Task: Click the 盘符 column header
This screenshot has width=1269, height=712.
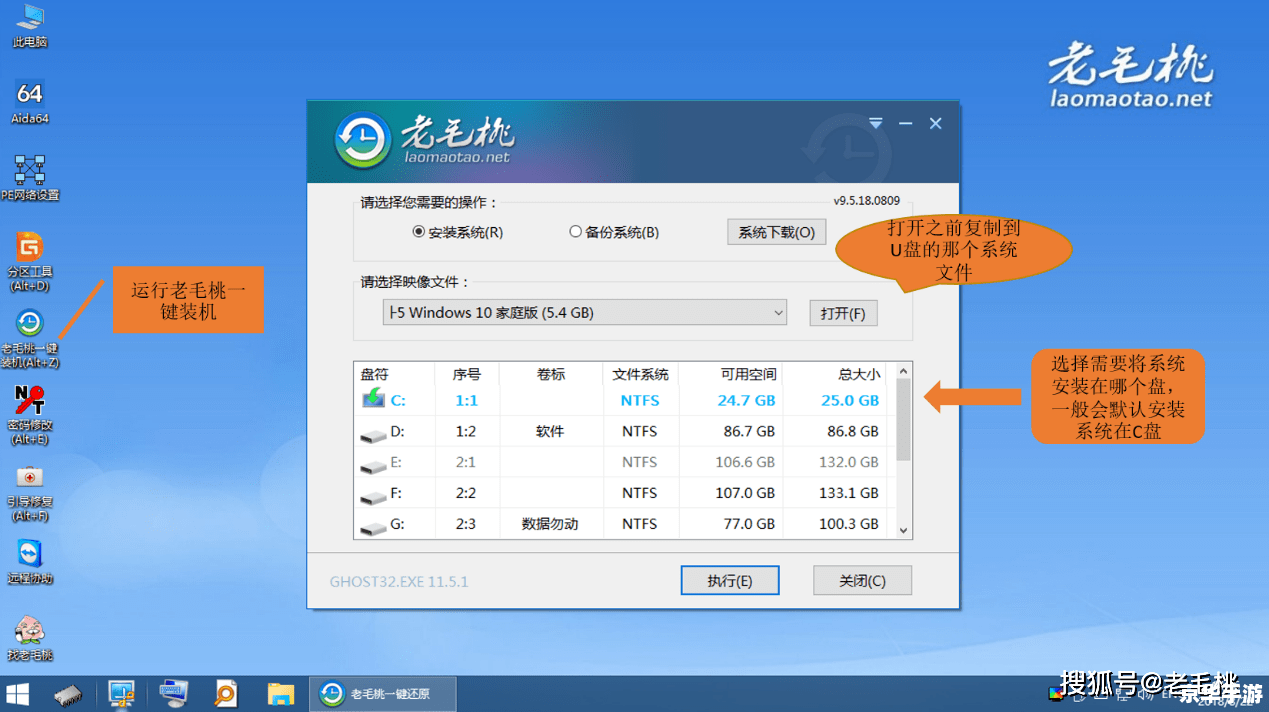Action: coord(395,374)
